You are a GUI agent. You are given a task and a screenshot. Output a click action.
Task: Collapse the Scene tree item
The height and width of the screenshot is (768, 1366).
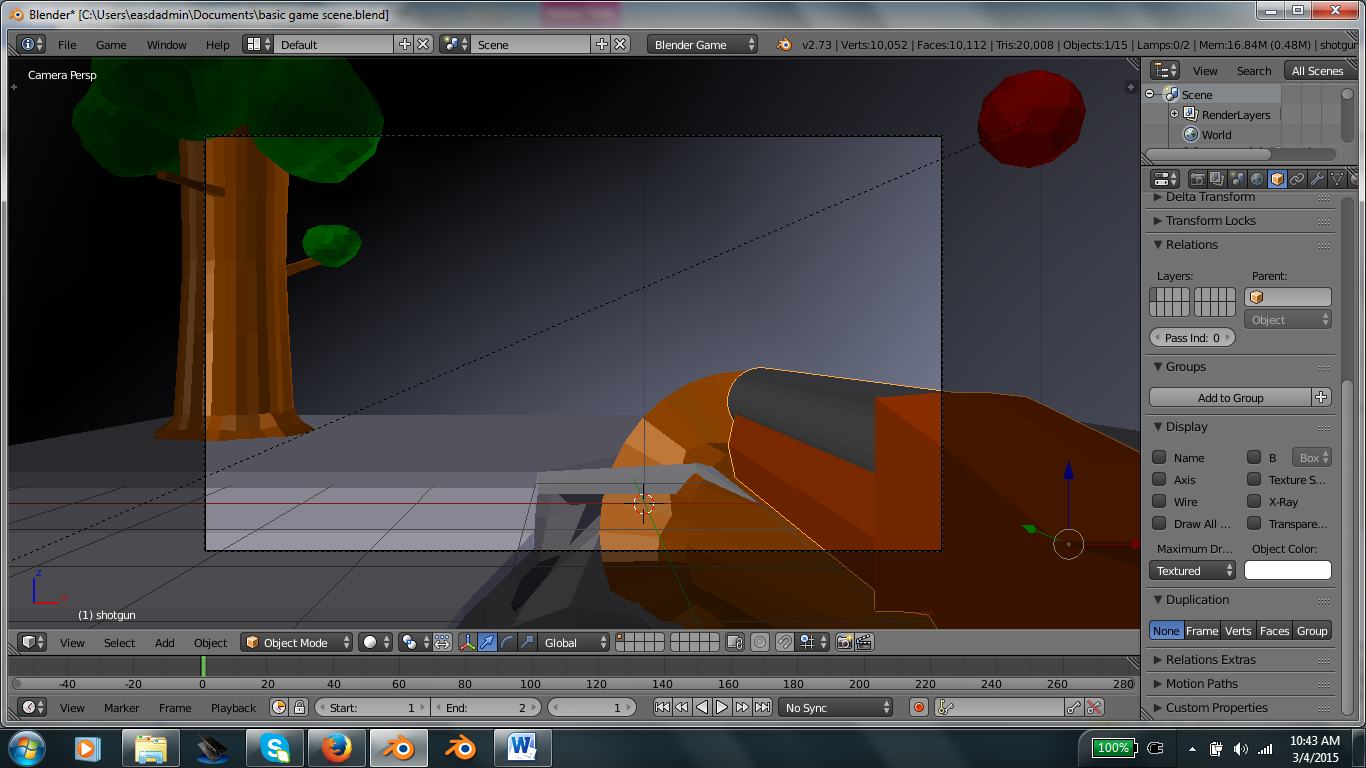coord(1150,94)
